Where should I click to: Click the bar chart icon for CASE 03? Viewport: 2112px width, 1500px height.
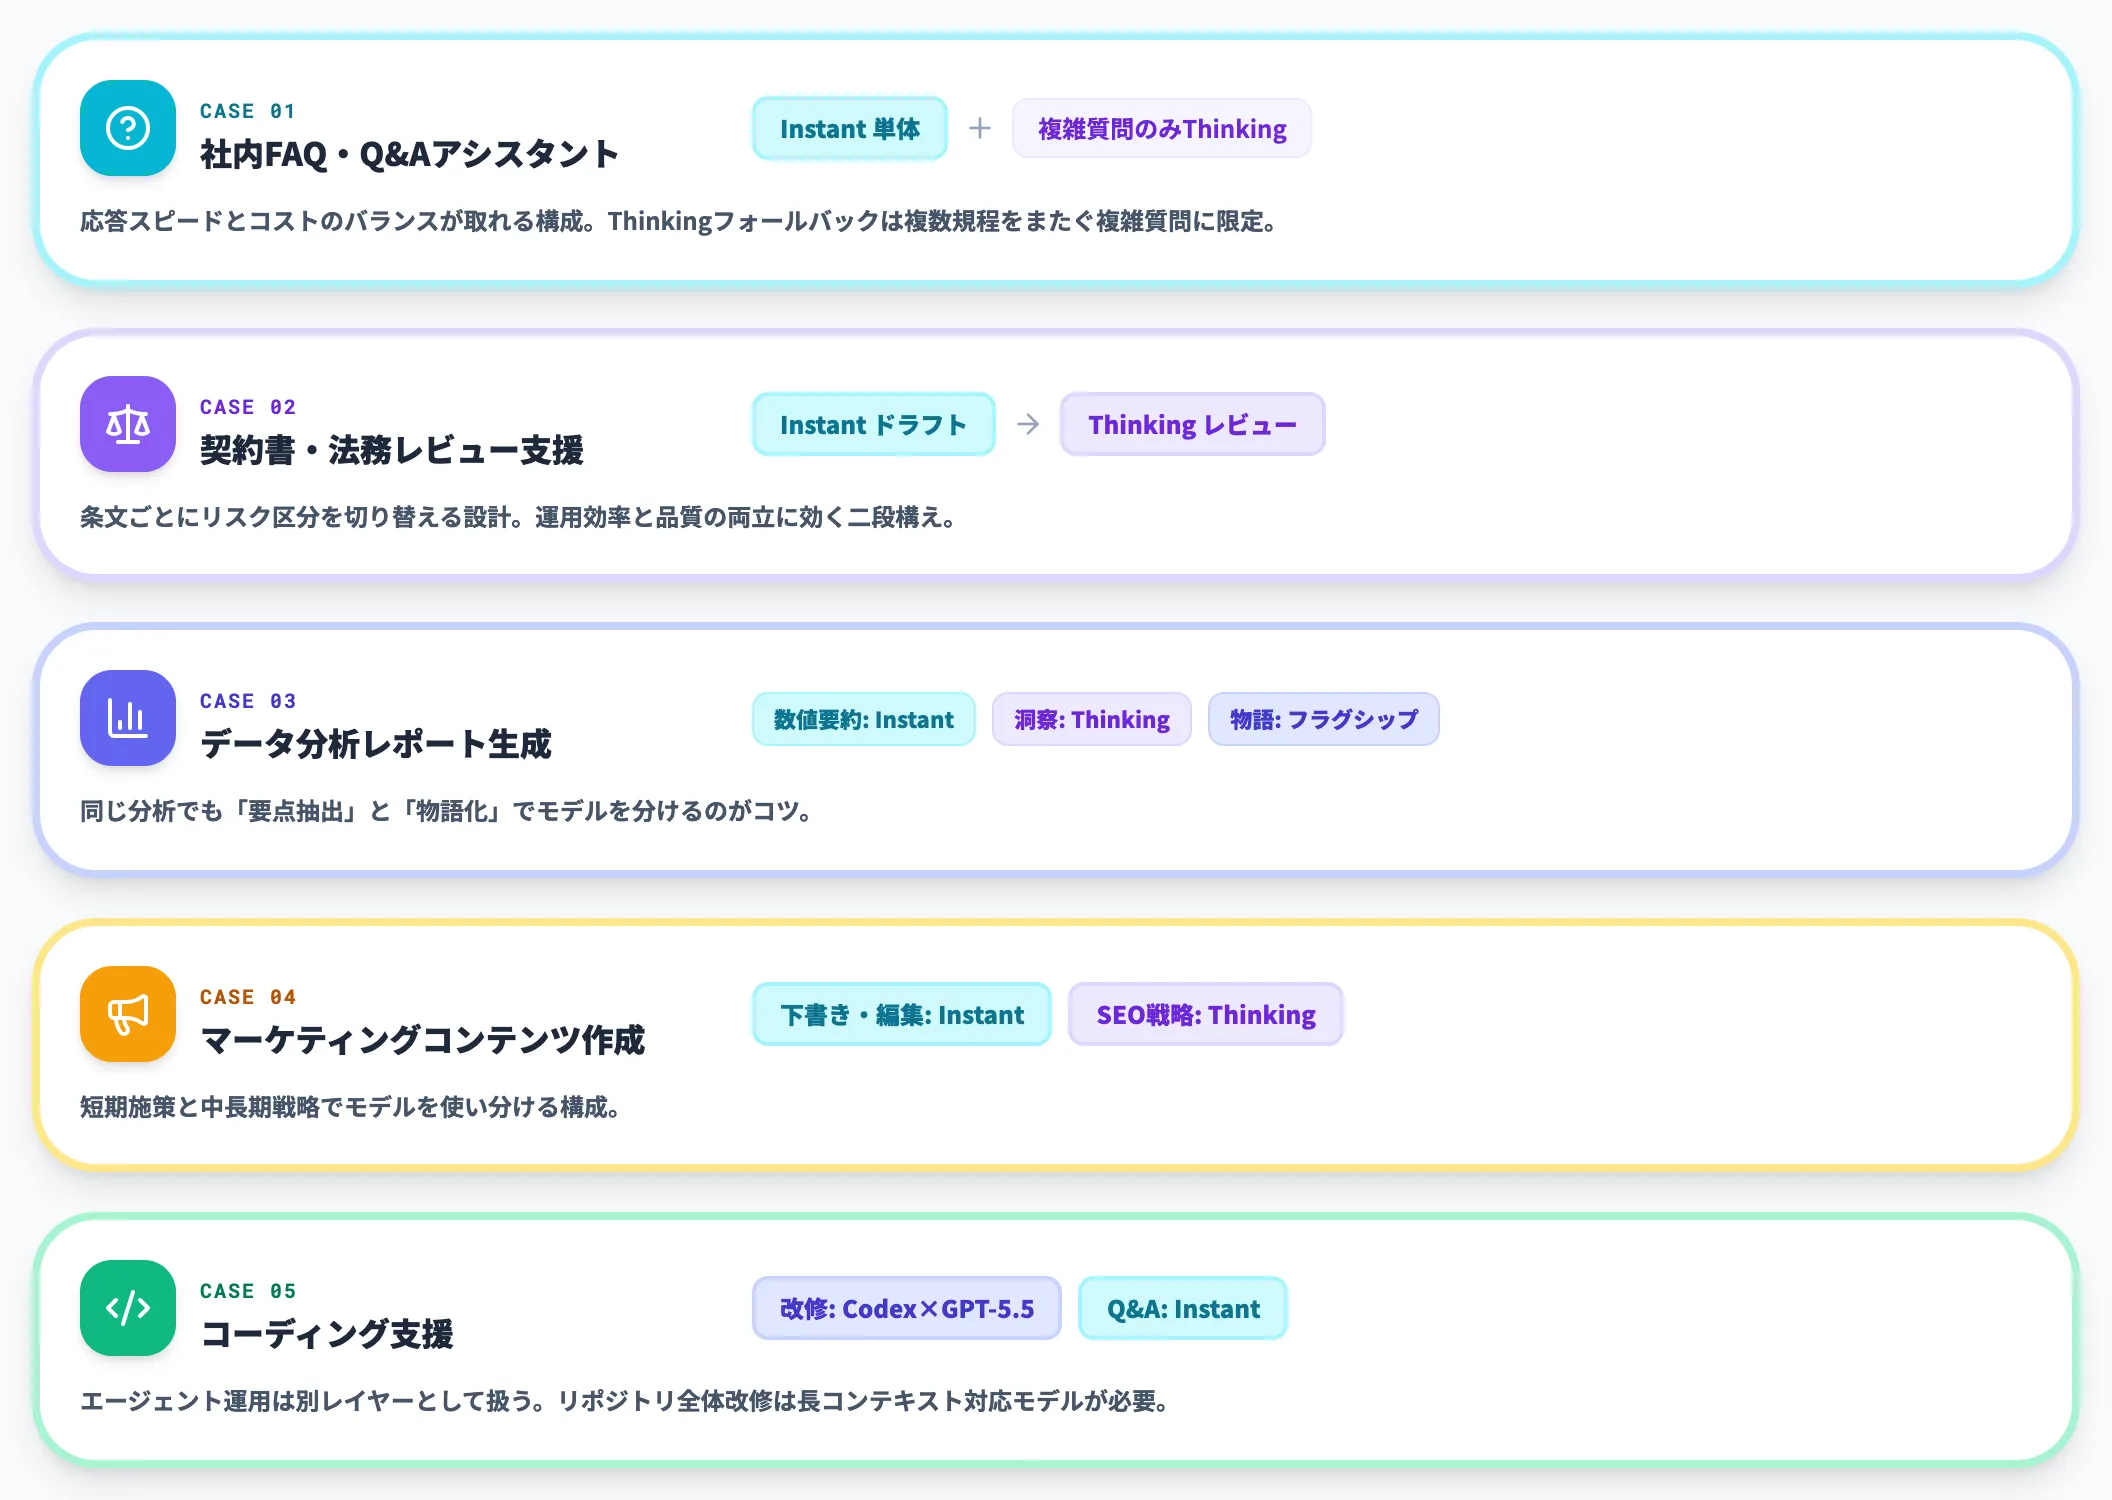128,718
